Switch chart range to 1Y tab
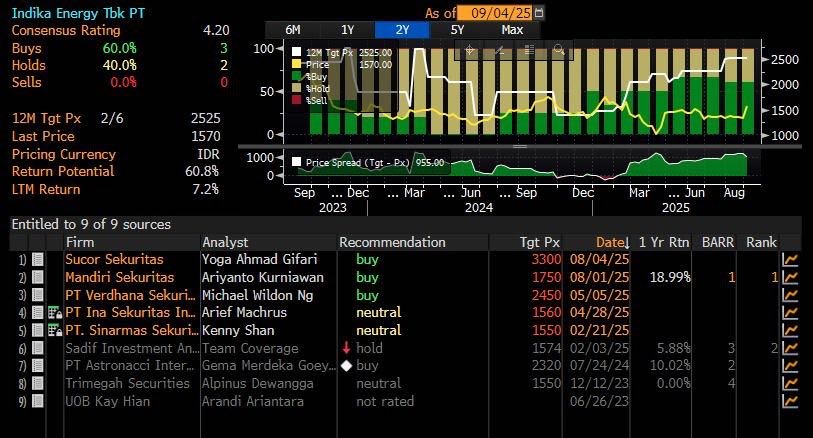The image size is (813, 438). pos(347,30)
